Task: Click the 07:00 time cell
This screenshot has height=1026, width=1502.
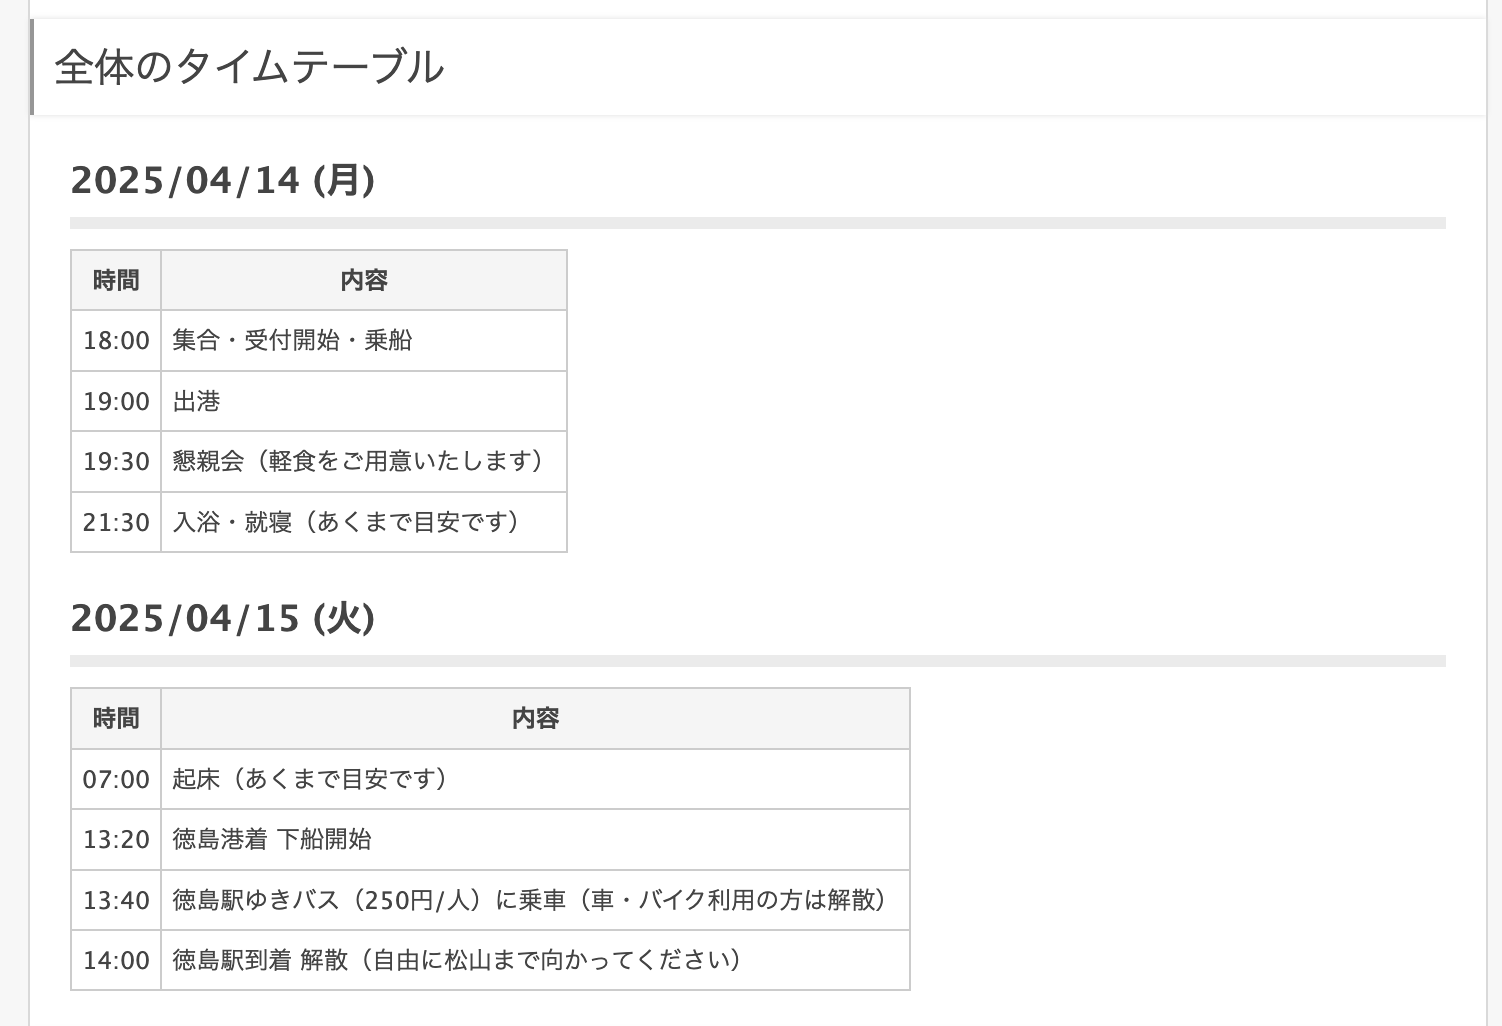Action: pos(116,779)
